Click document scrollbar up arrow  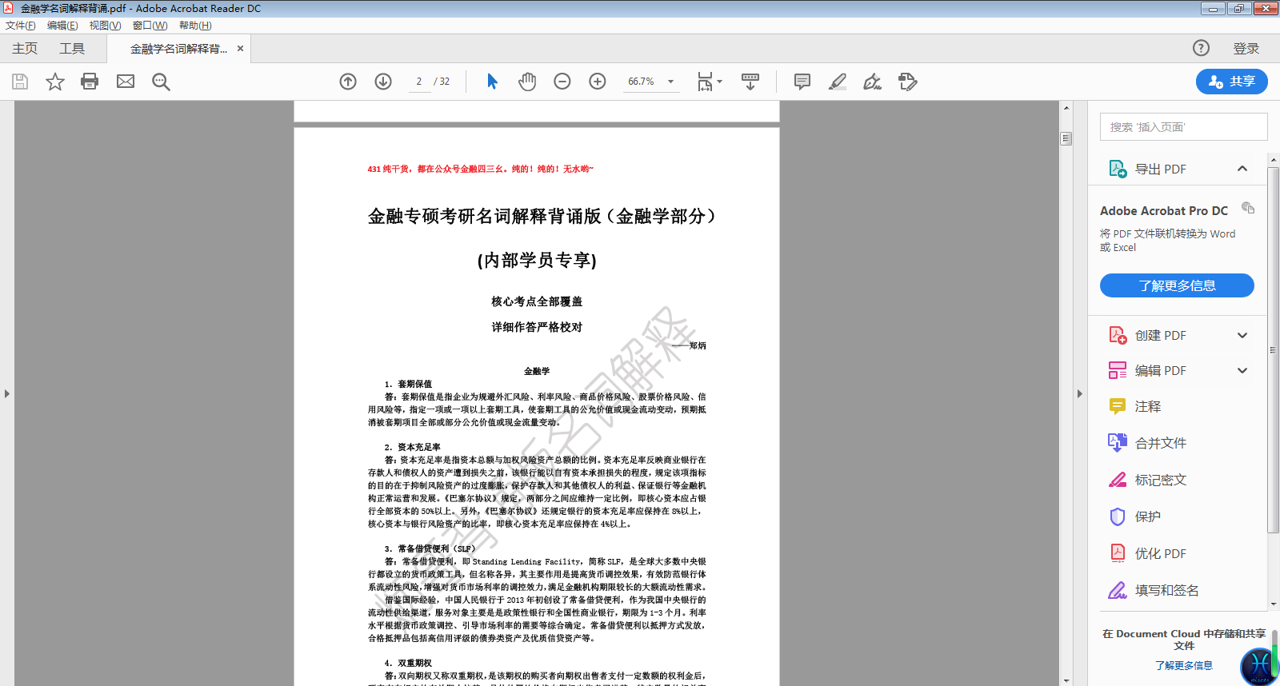point(1066,108)
